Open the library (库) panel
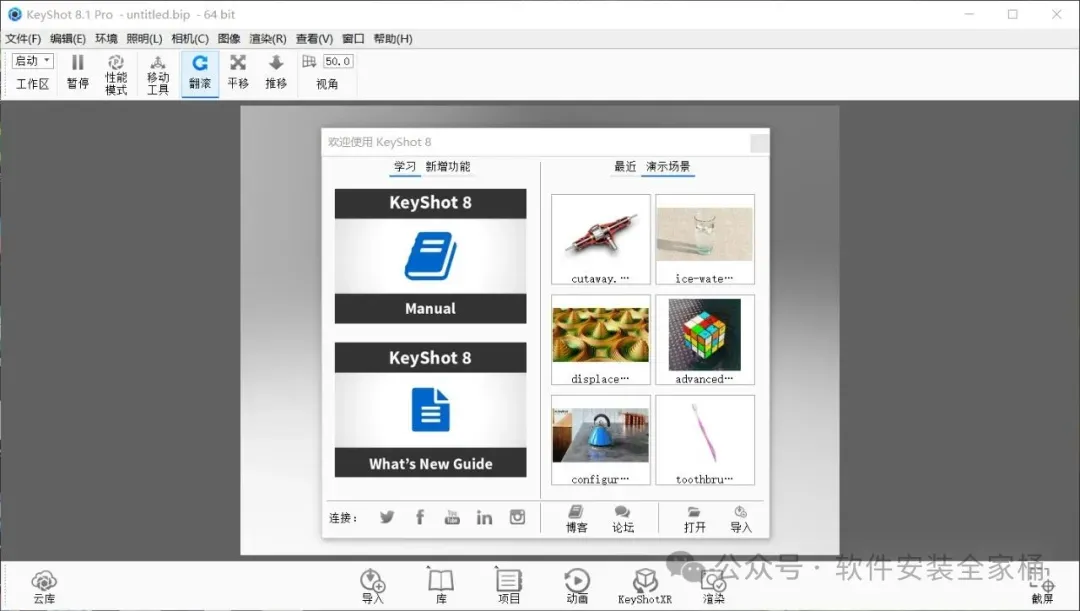Viewport: 1080px width, 611px height. coord(441,587)
